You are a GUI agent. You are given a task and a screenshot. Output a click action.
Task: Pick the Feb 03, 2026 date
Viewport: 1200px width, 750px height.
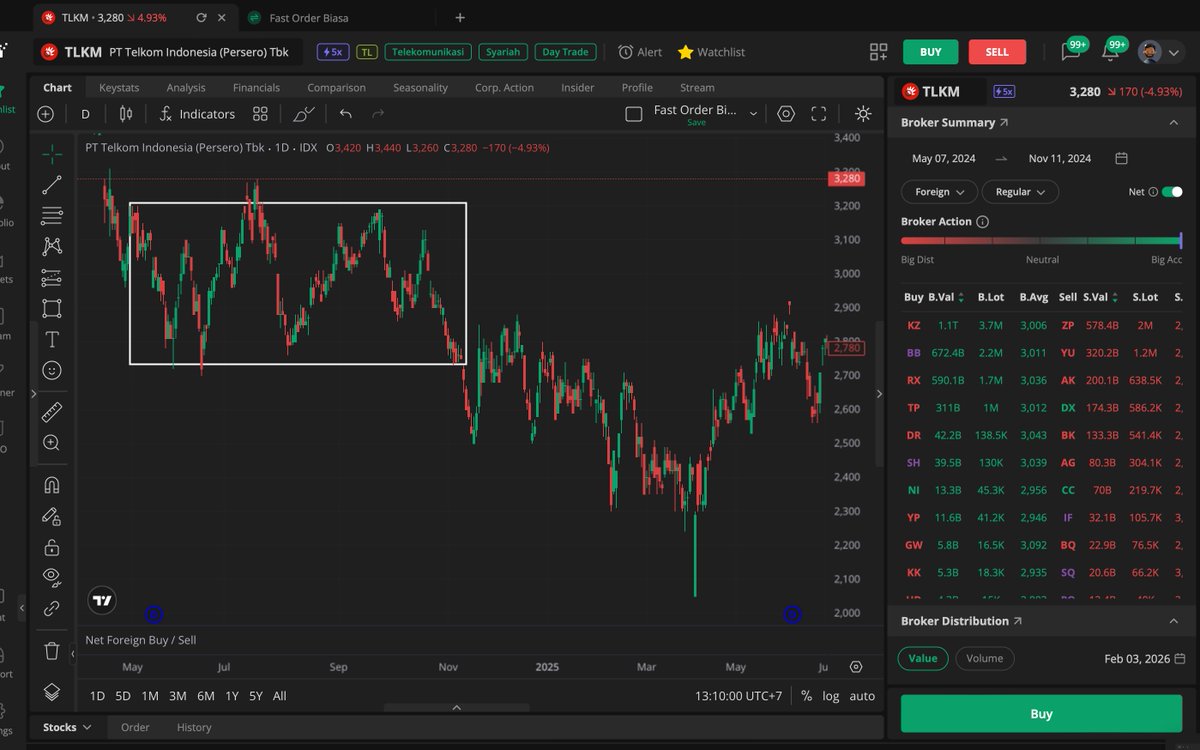(1145, 659)
